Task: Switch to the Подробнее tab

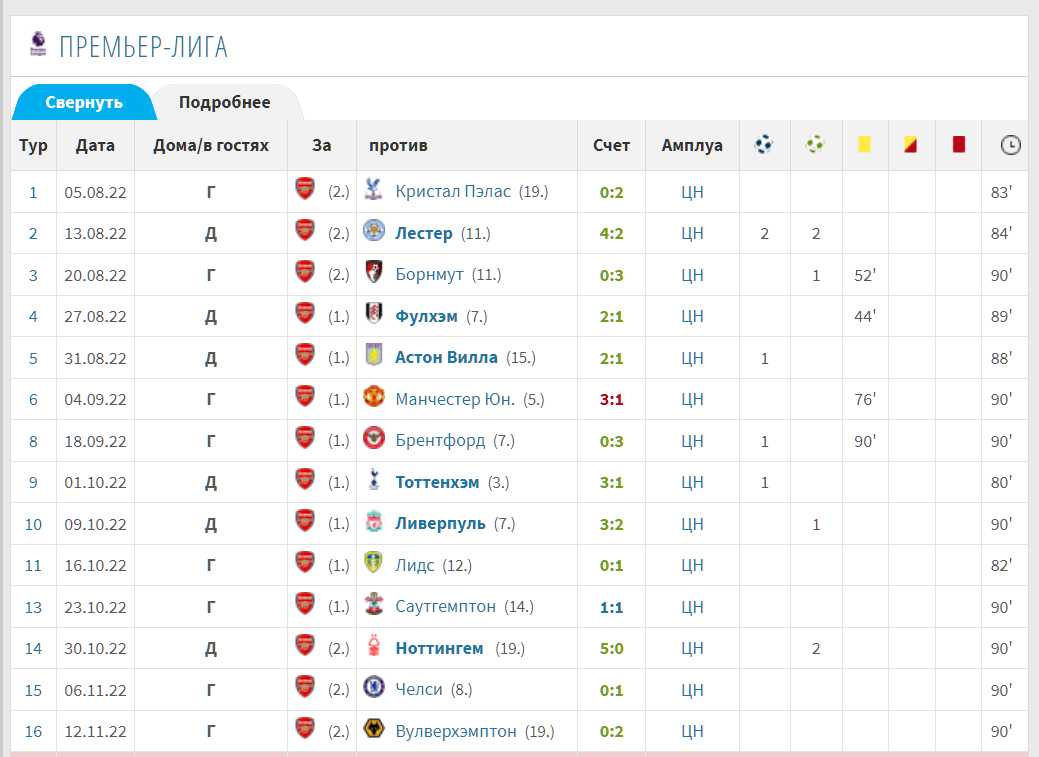Action: 225,102
